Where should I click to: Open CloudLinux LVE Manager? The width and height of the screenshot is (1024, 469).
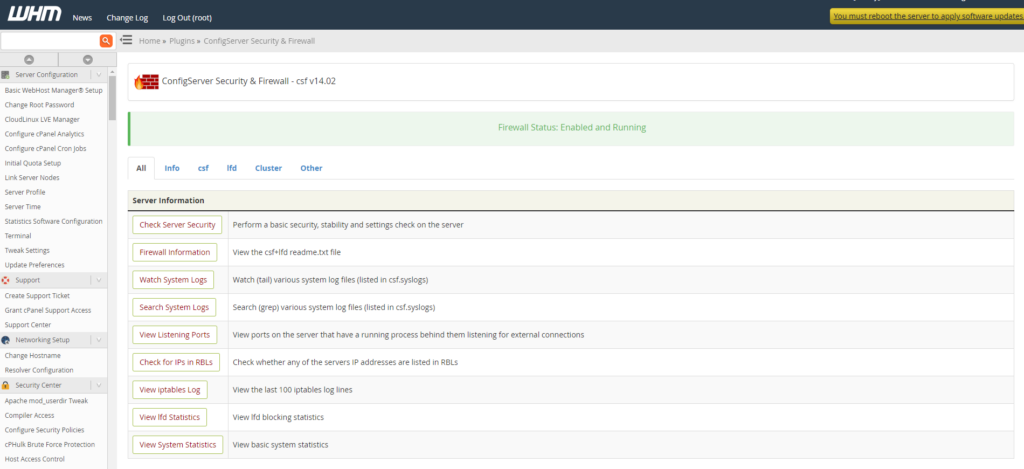[x=42, y=120]
